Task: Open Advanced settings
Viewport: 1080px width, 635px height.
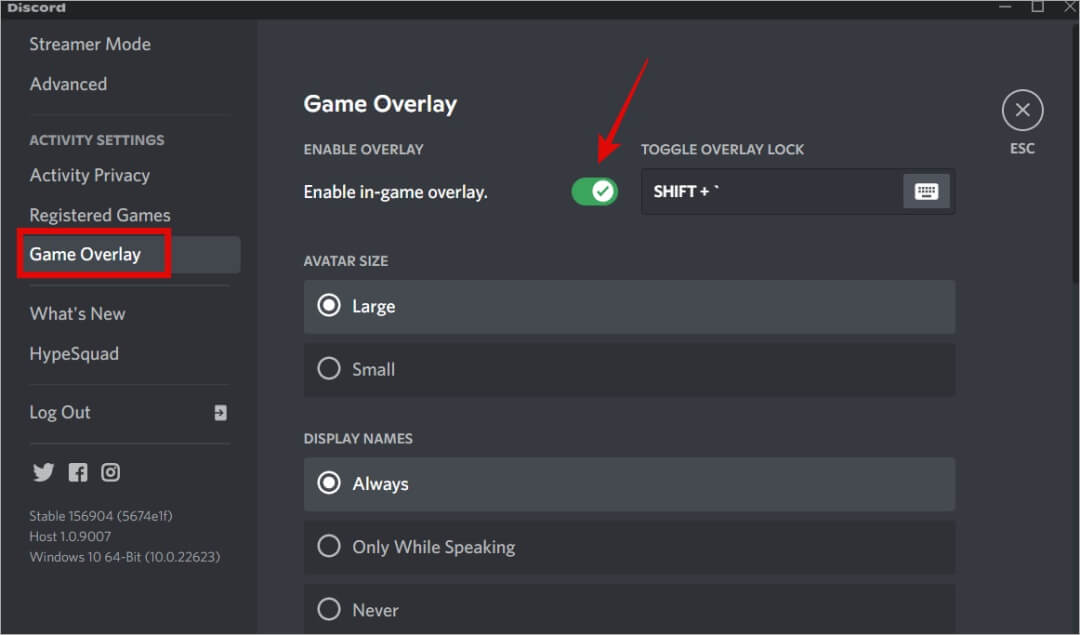Action: tap(68, 84)
